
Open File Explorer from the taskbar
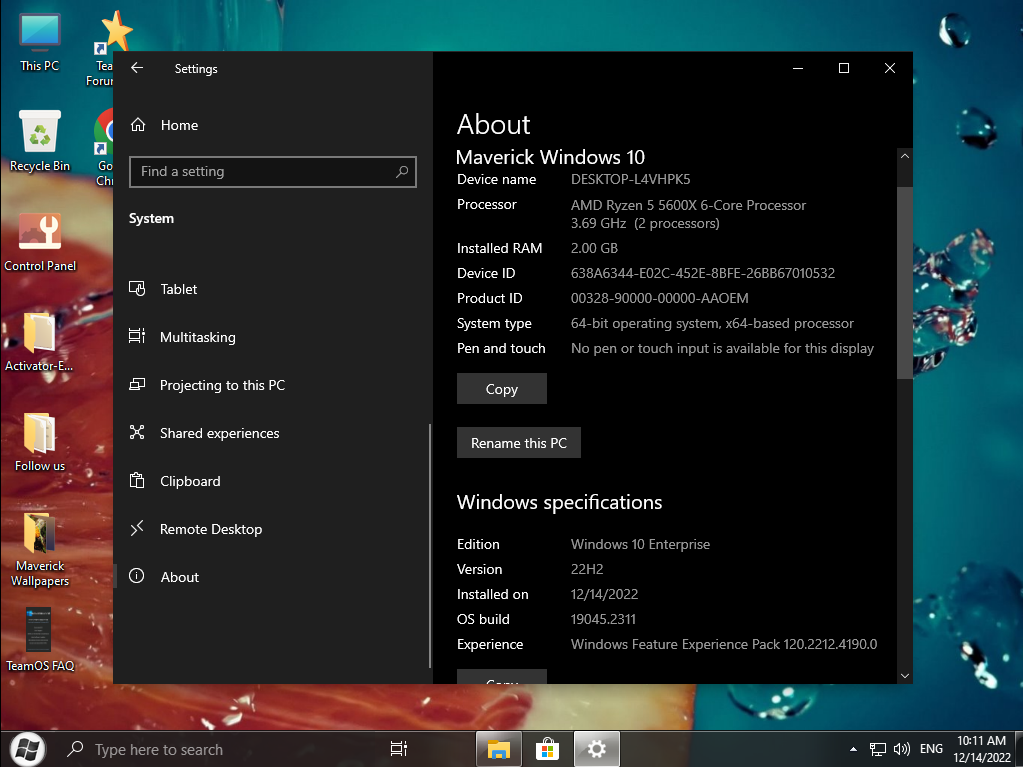[x=499, y=748]
